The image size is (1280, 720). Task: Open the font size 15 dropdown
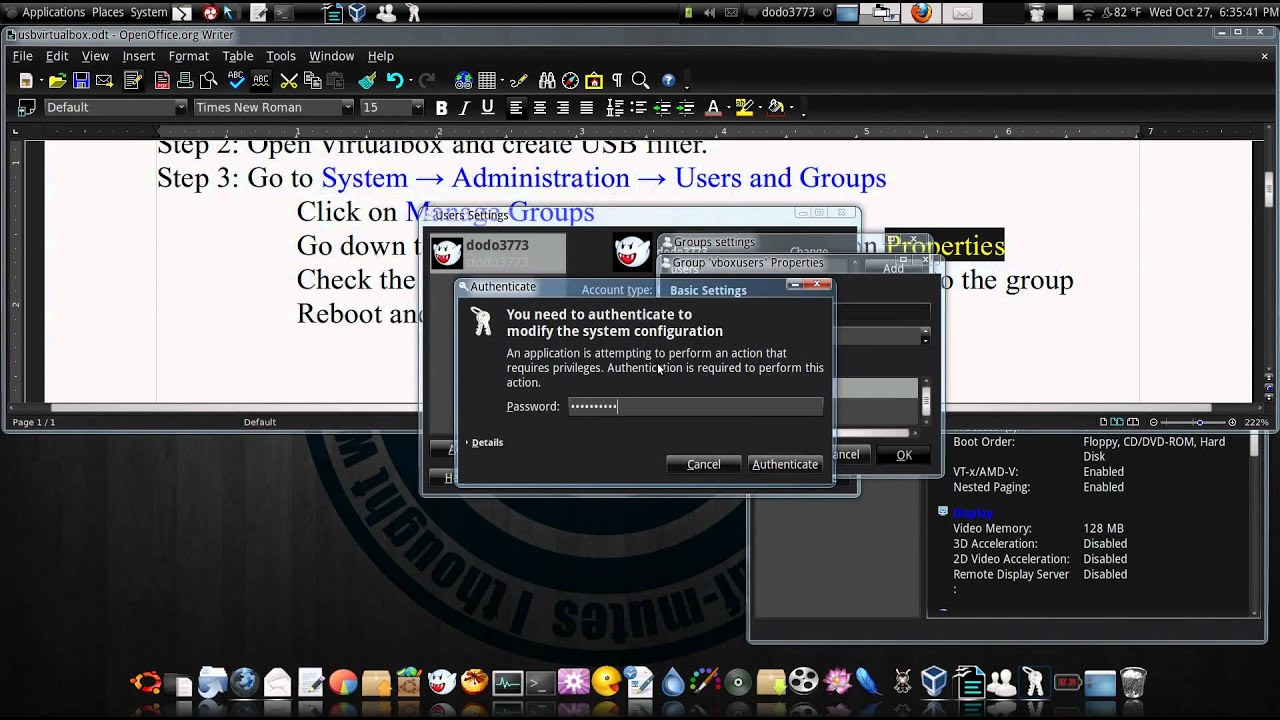coord(418,107)
